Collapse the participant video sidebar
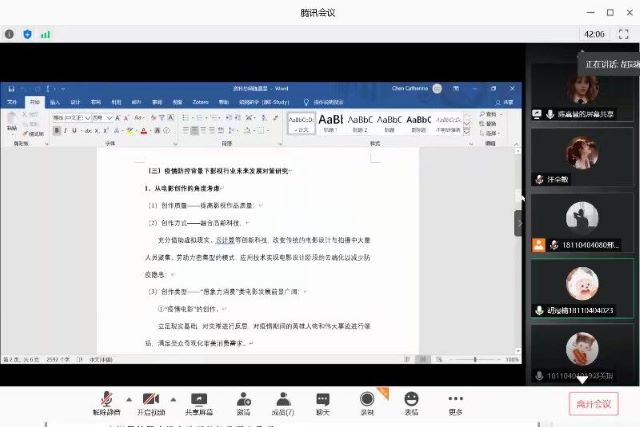Image resolution: width=640 pixels, height=427 pixels. 519,223
